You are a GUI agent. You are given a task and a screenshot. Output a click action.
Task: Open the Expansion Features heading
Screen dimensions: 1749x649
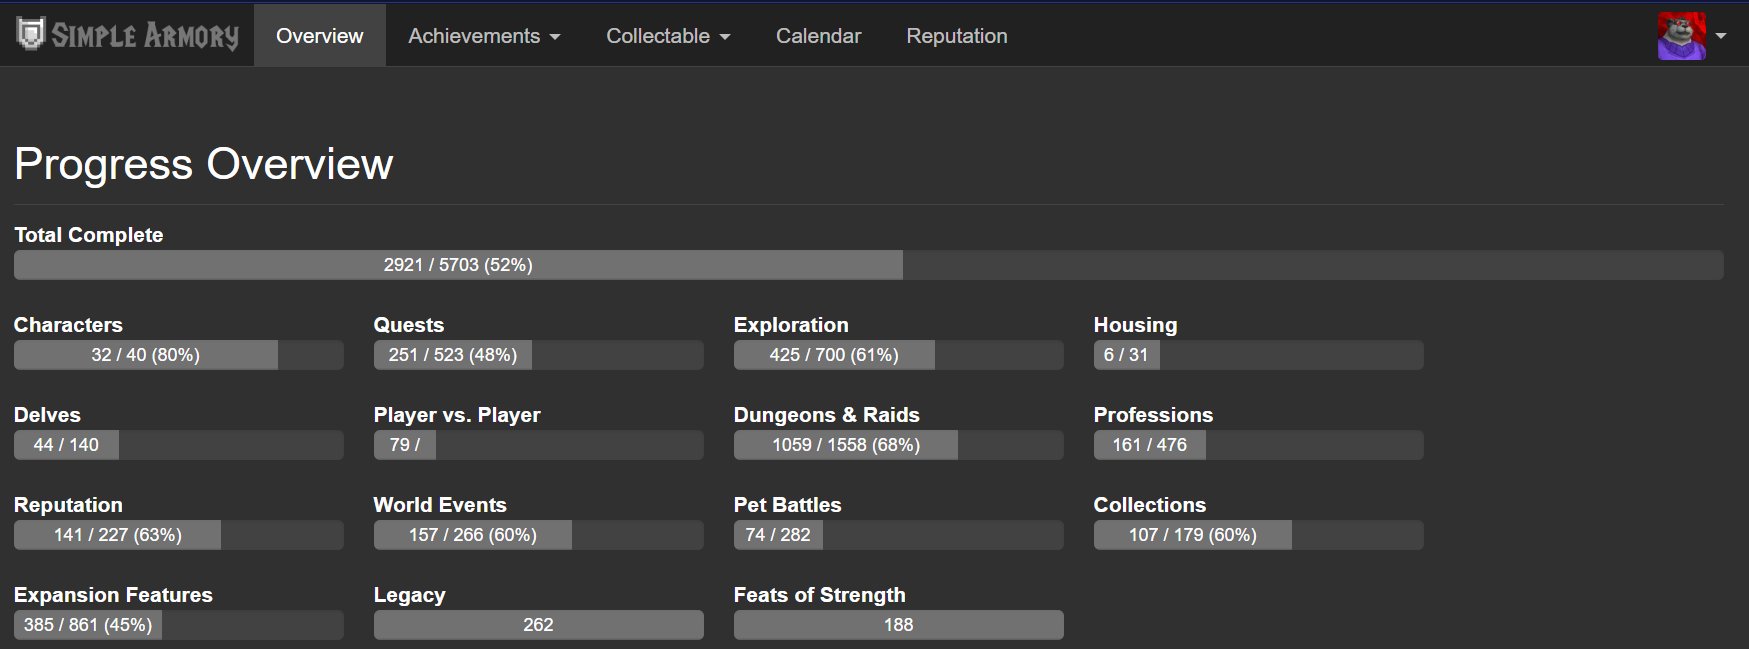[x=113, y=595]
